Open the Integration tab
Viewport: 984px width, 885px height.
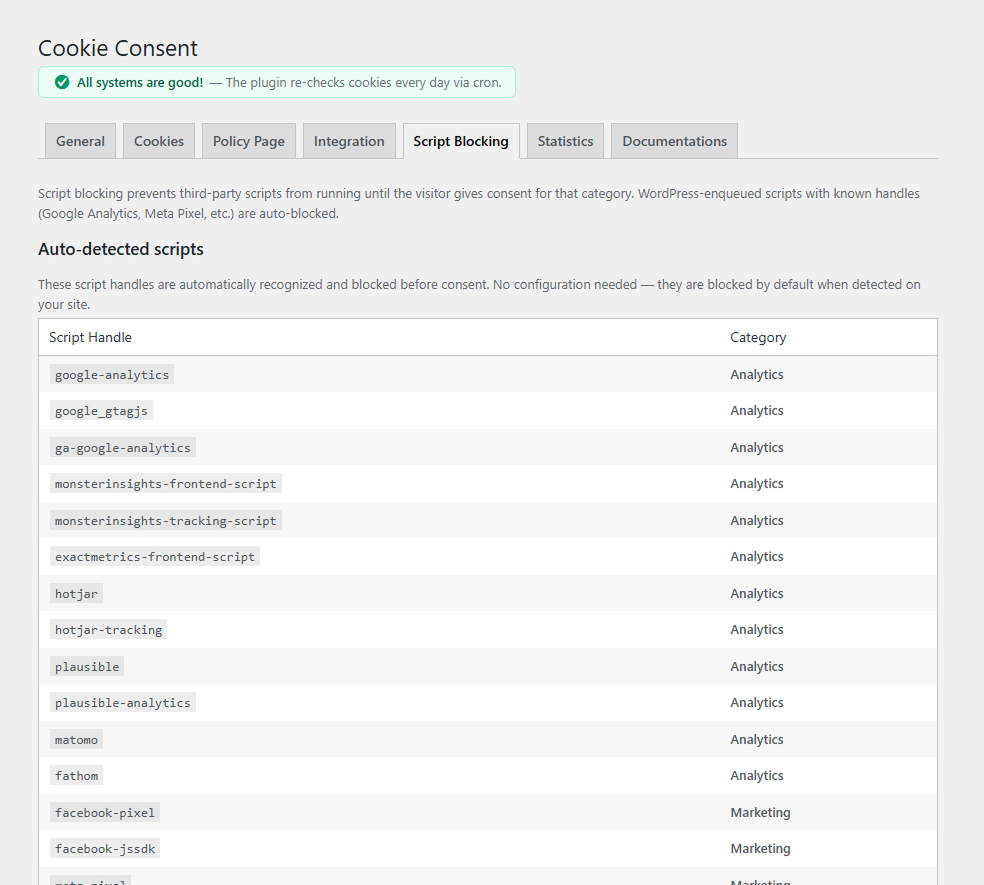(x=349, y=140)
